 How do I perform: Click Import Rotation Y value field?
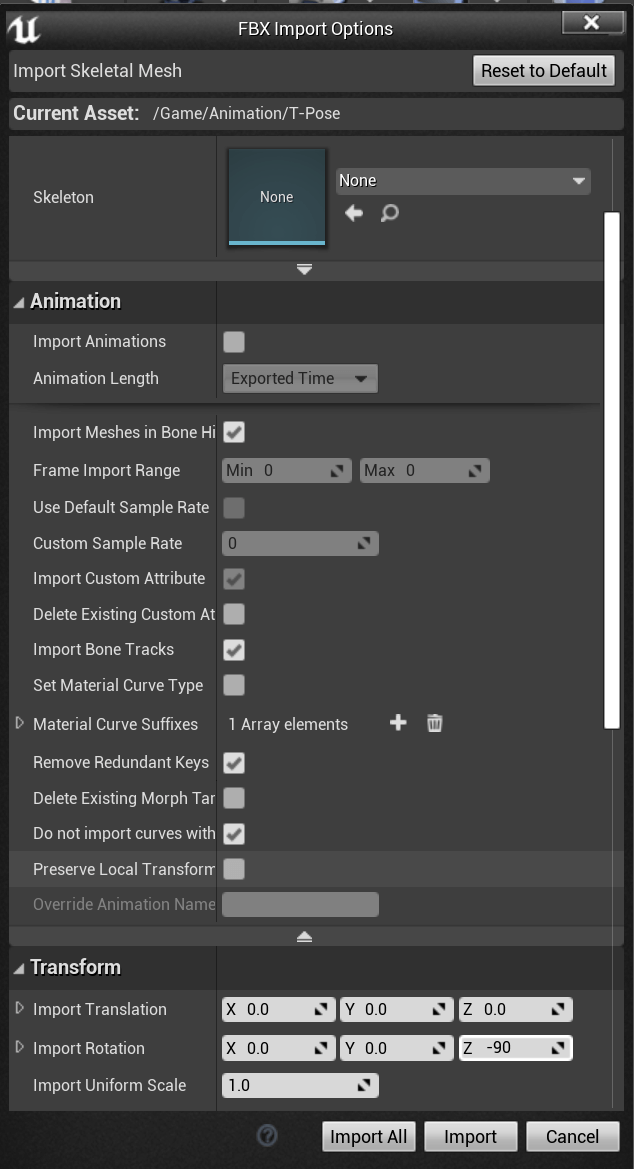tap(397, 1047)
